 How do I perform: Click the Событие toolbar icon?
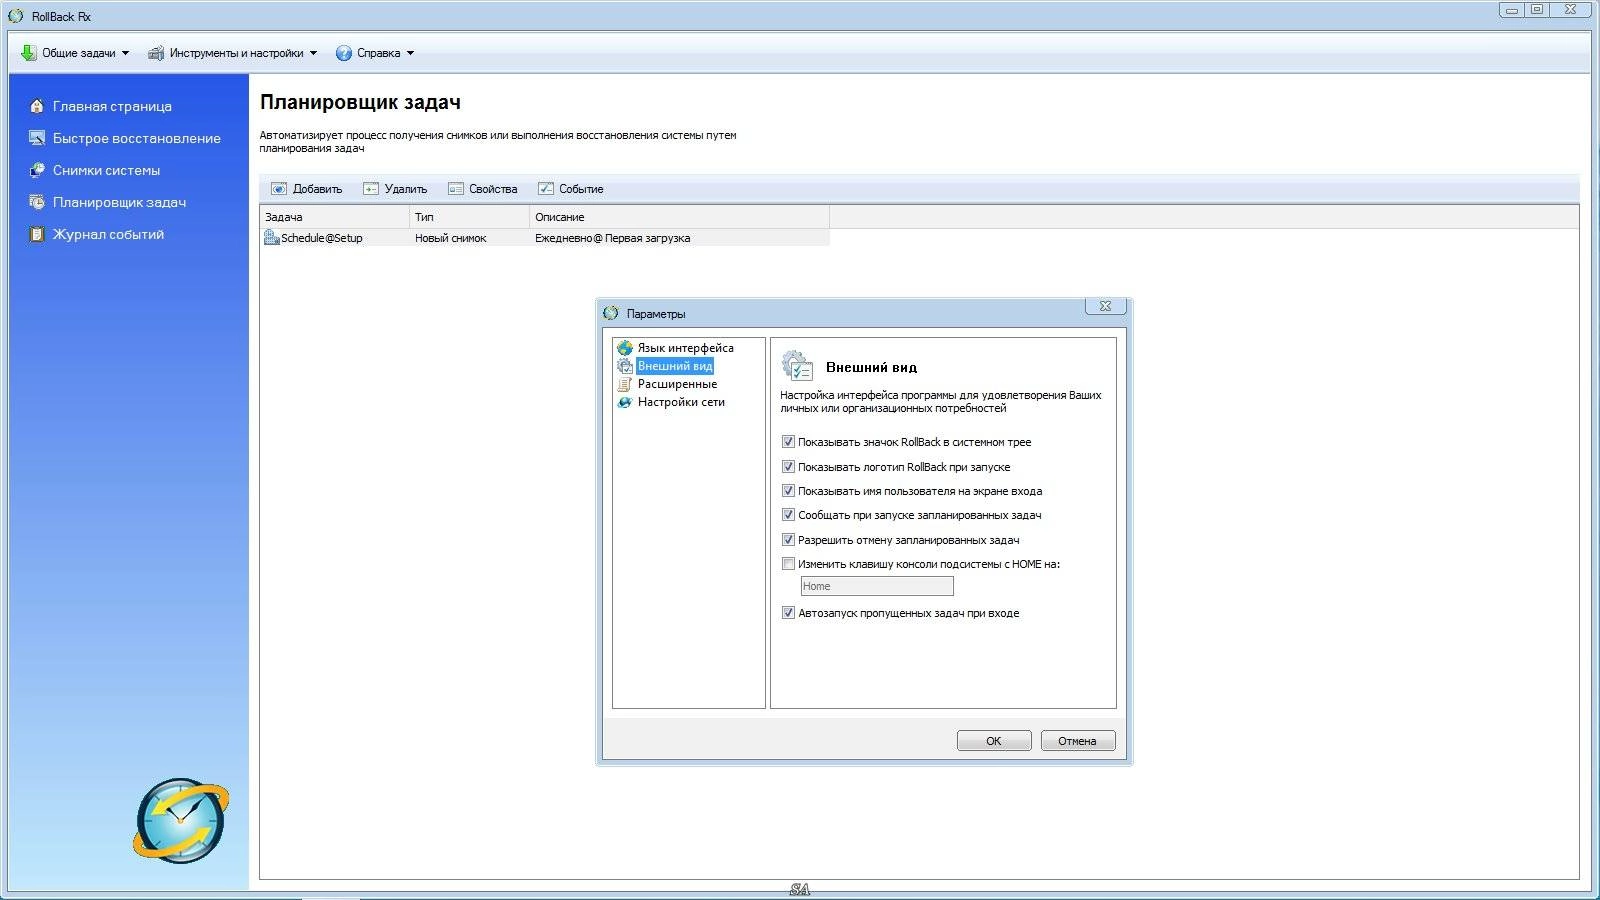tap(546, 189)
